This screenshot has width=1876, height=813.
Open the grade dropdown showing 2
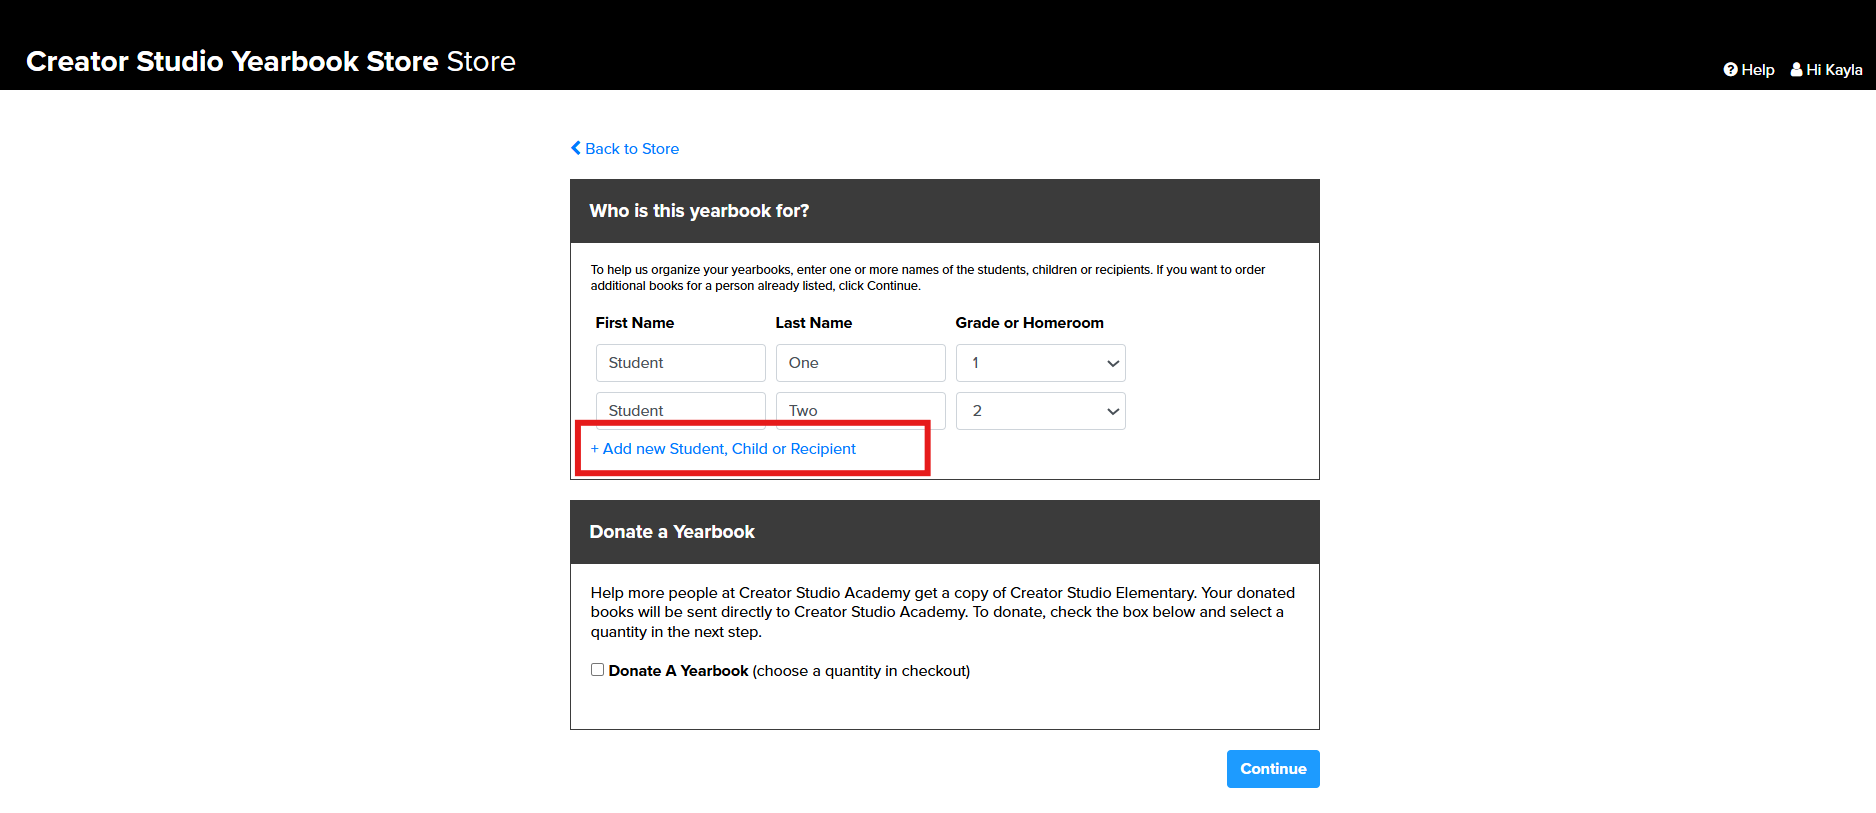click(x=1040, y=411)
